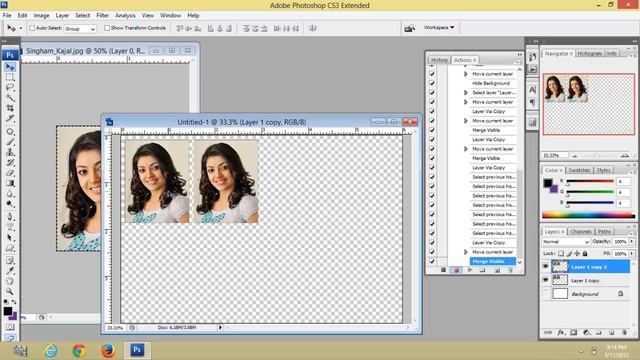Switch to the Channels tab

pyautogui.click(x=580, y=231)
